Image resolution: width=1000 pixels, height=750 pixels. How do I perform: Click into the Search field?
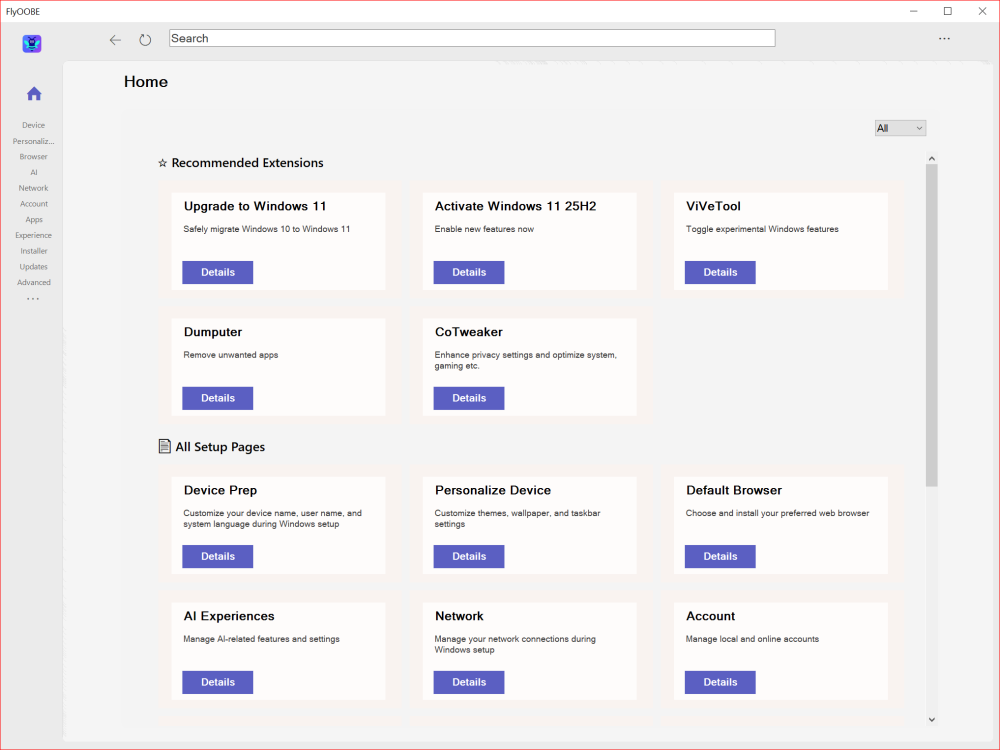click(x=472, y=38)
